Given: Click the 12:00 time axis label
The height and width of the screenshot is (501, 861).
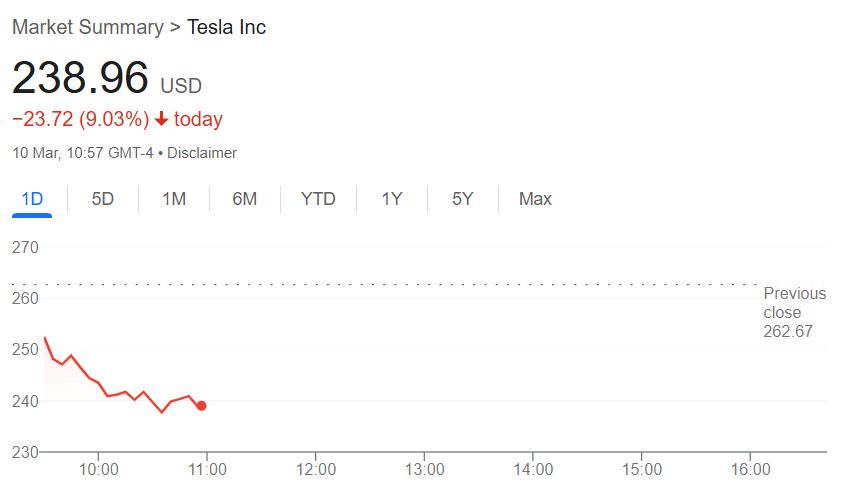Looking at the screenshot, I should (x=316, y=469).
